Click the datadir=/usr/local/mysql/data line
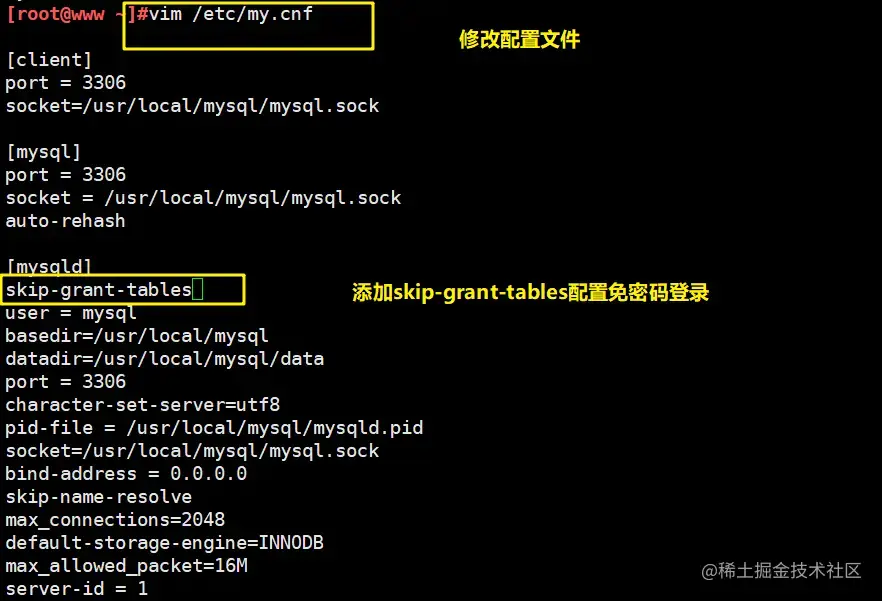 pos(165,359)
